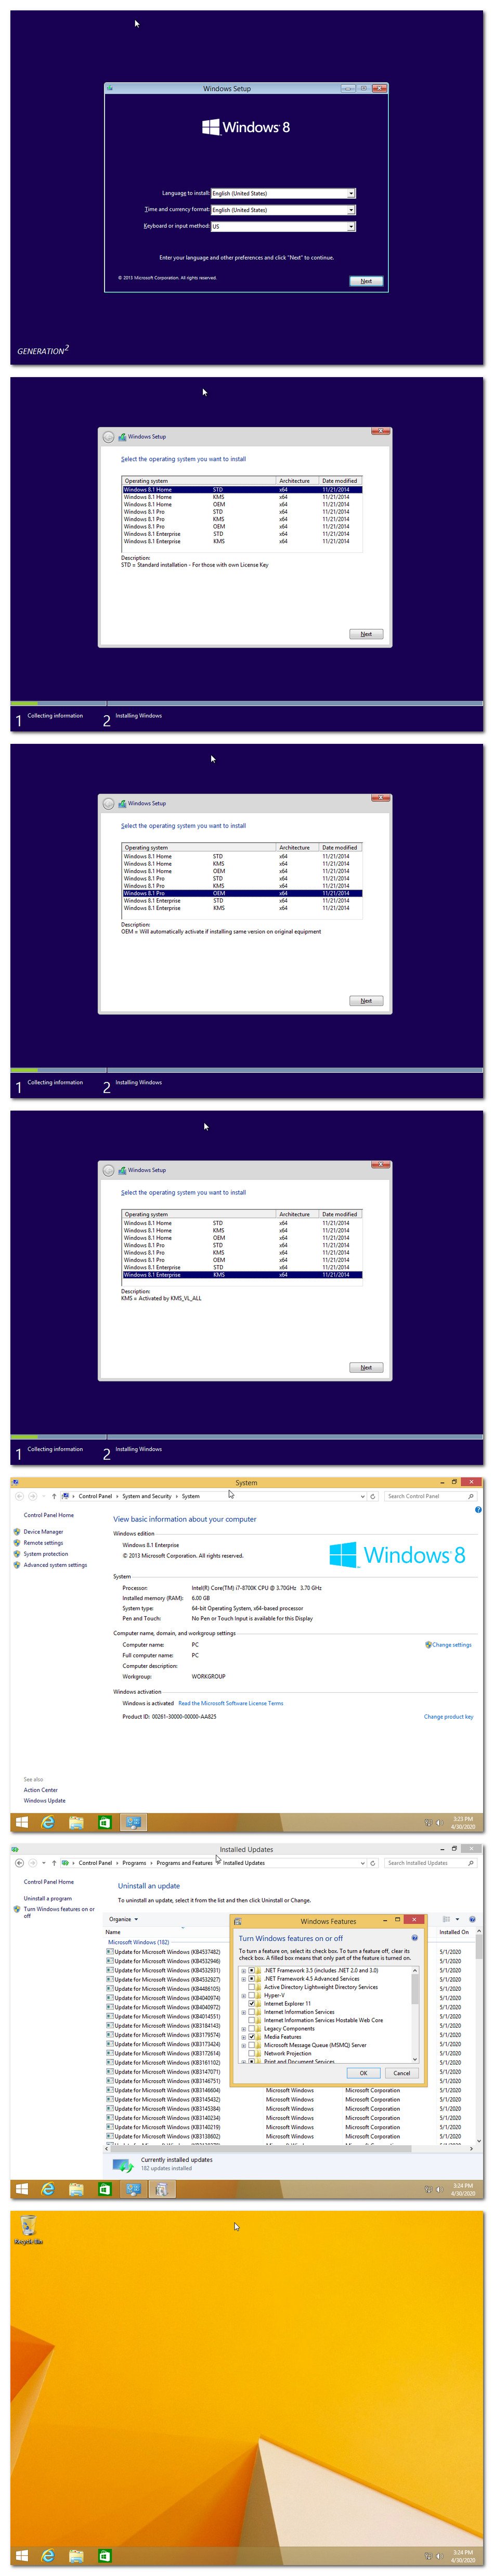Launch Internet Explorer from taskbar under System window

click(x=48, y=1822)
